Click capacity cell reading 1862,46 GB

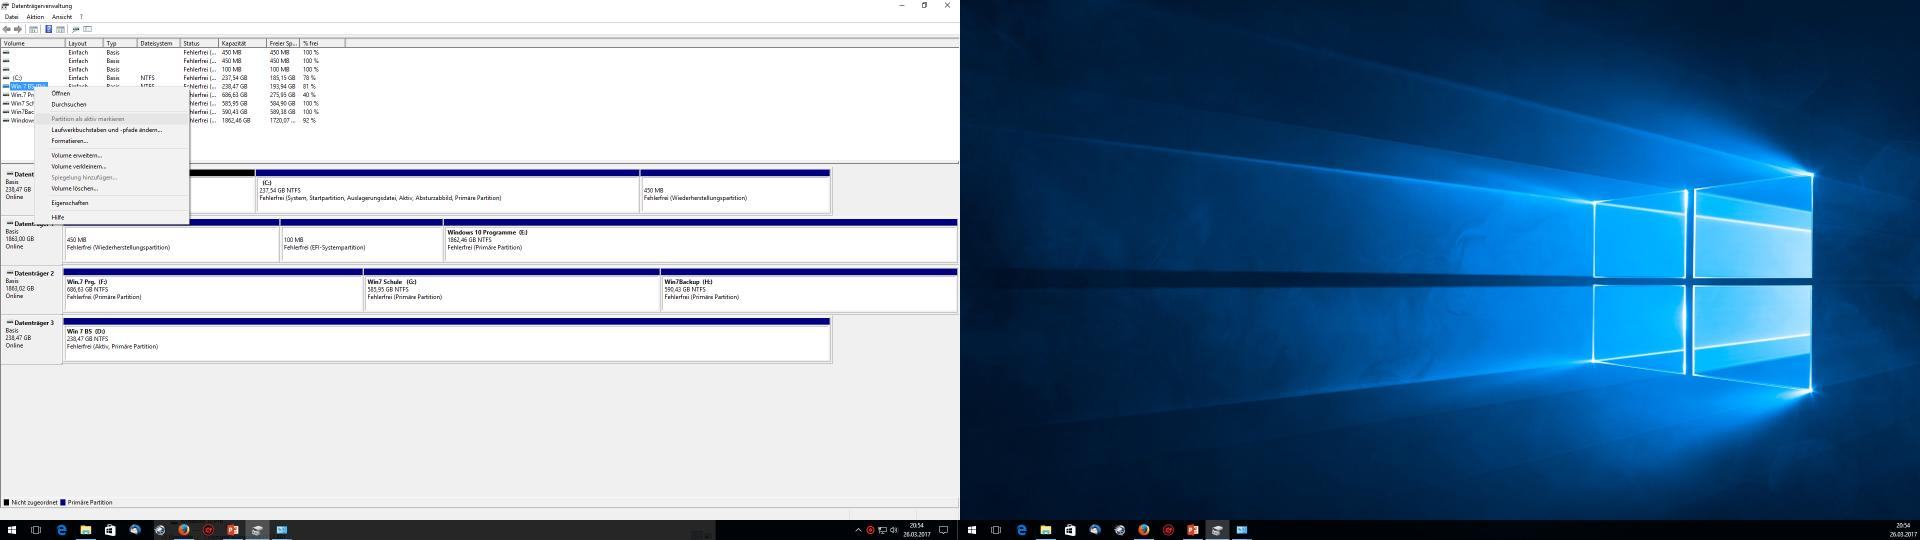tap(235, 120)
